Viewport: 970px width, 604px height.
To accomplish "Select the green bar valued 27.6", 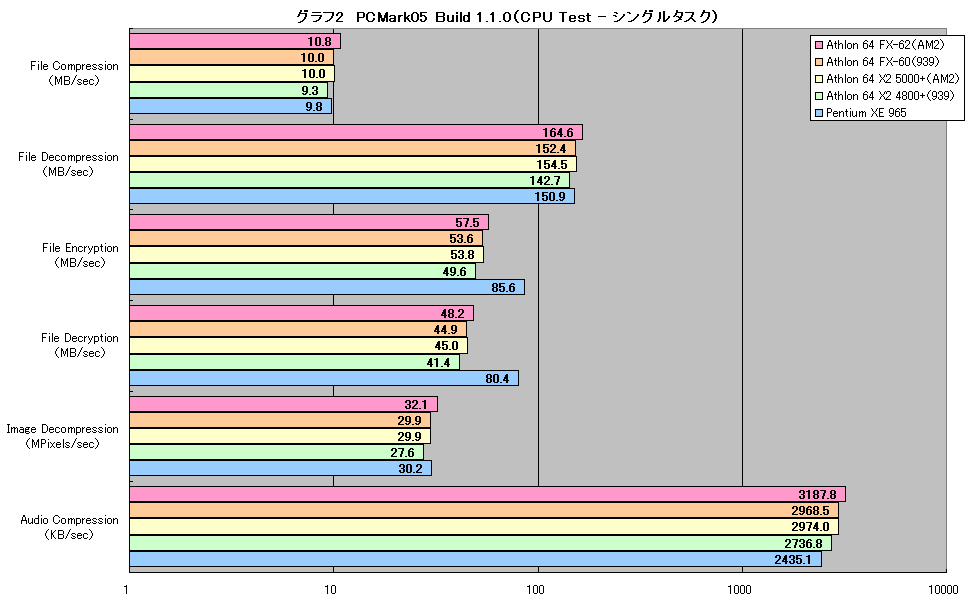I will click(277, 453).
